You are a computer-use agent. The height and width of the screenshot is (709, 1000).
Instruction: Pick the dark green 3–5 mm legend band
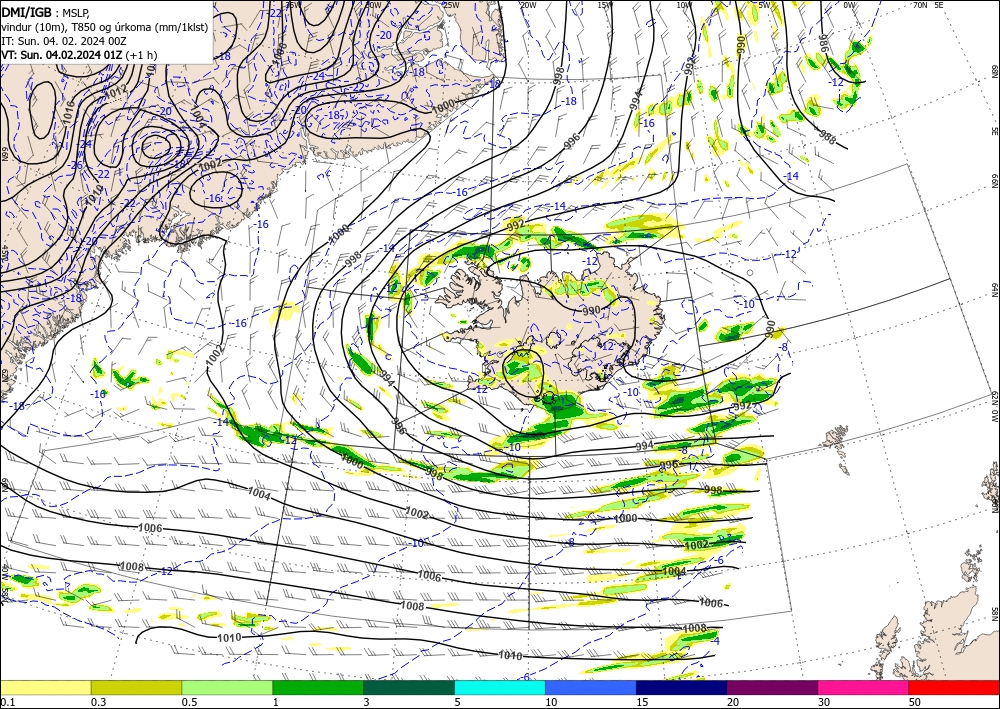409,687
